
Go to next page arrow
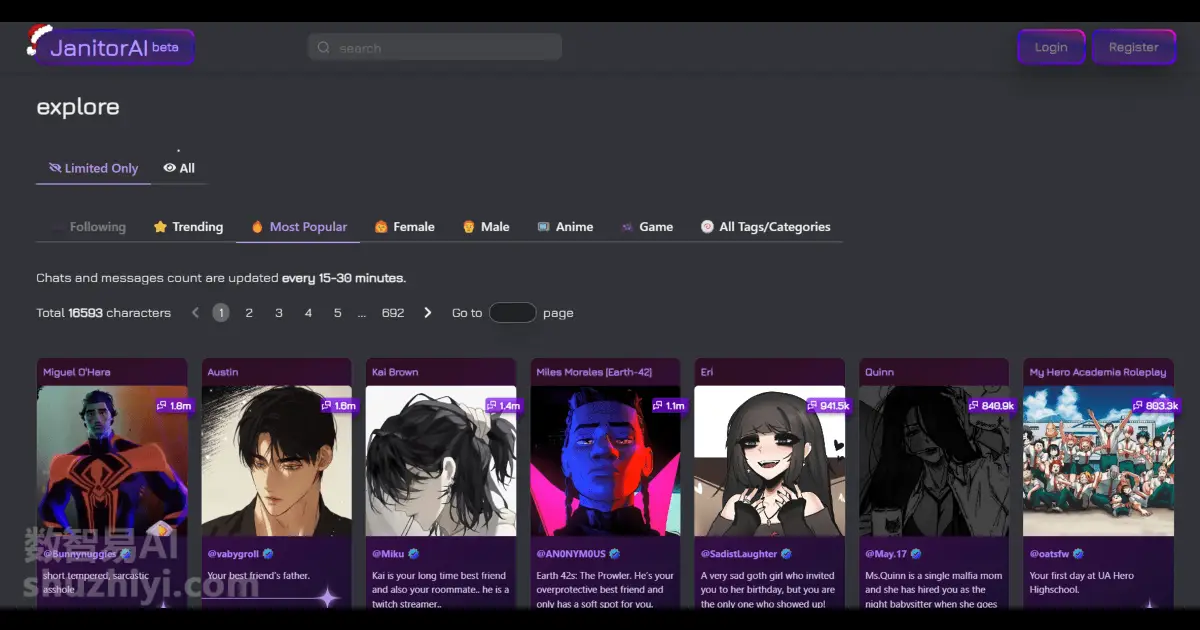(427, 313)
